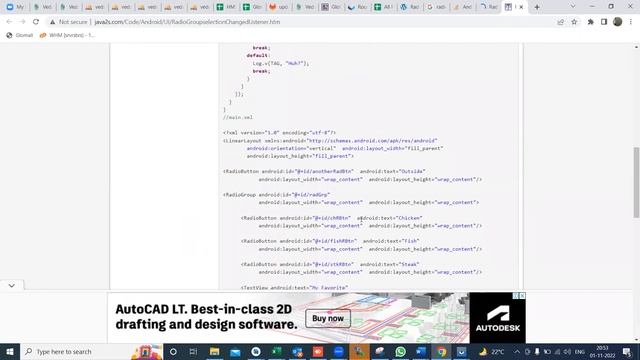This screenshot has width=640, height=360.
Task: Click the Buy now ad button
Action: 328,318
